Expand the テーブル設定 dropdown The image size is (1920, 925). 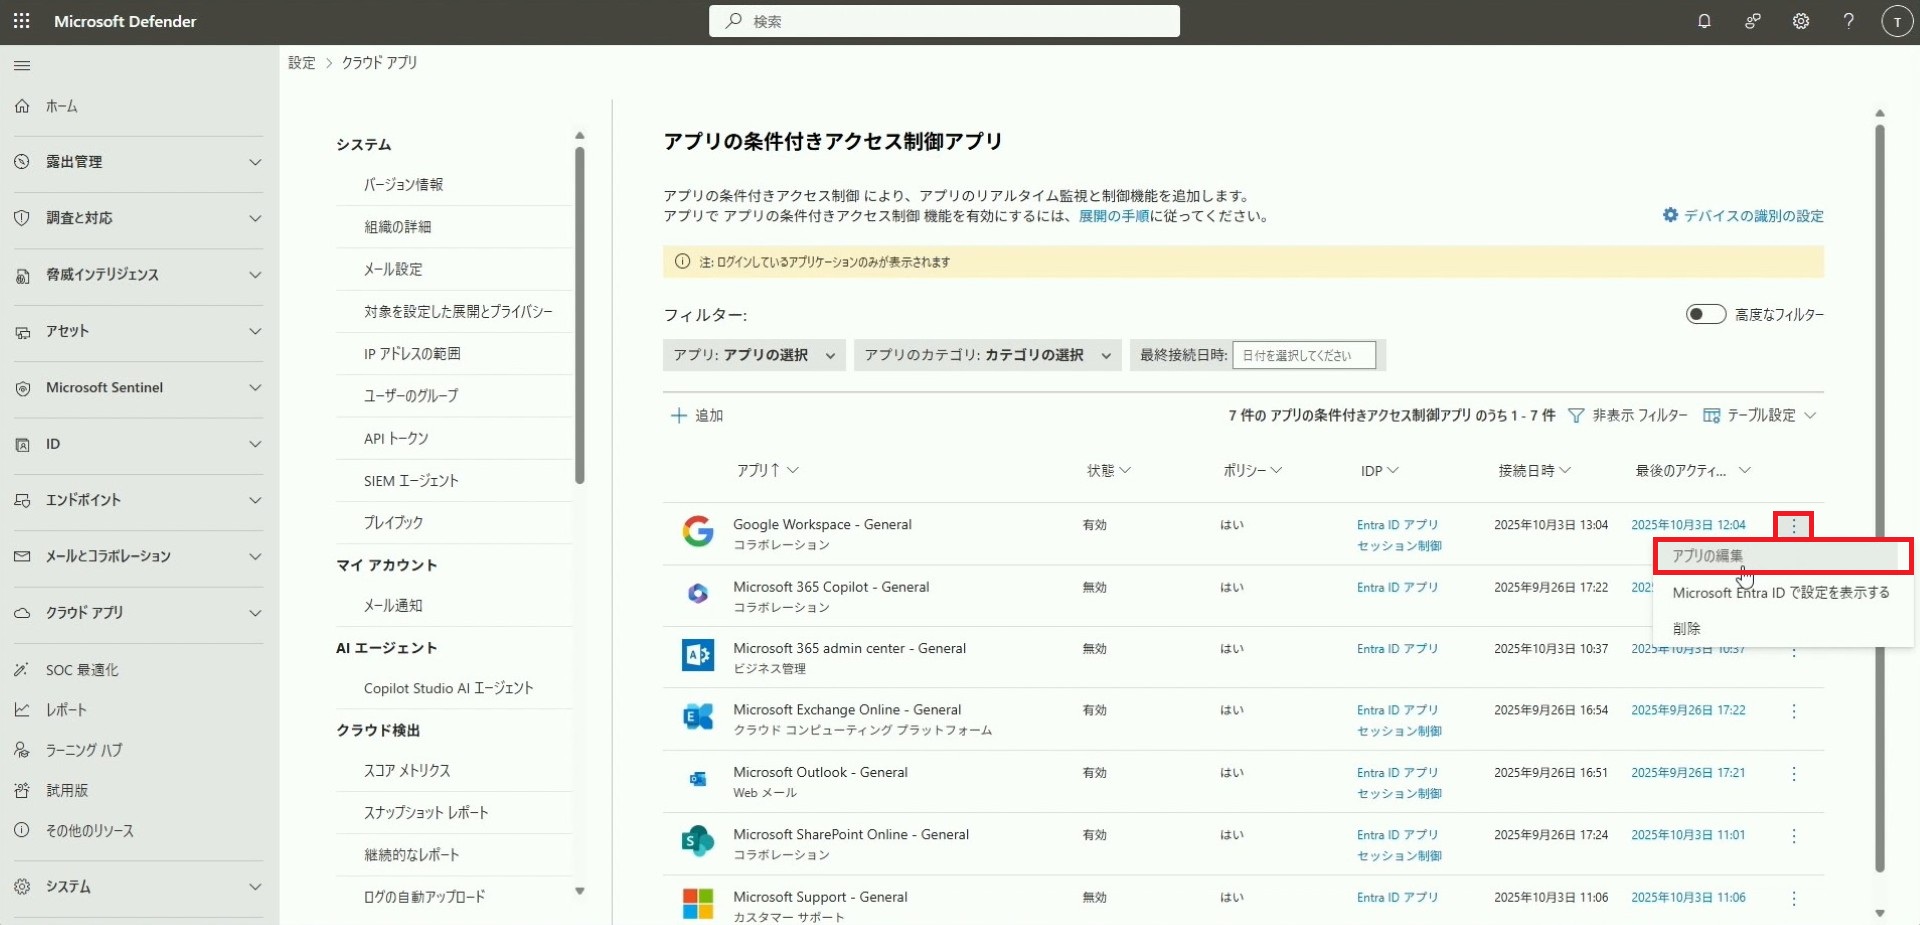click(x=1760, y=416)
